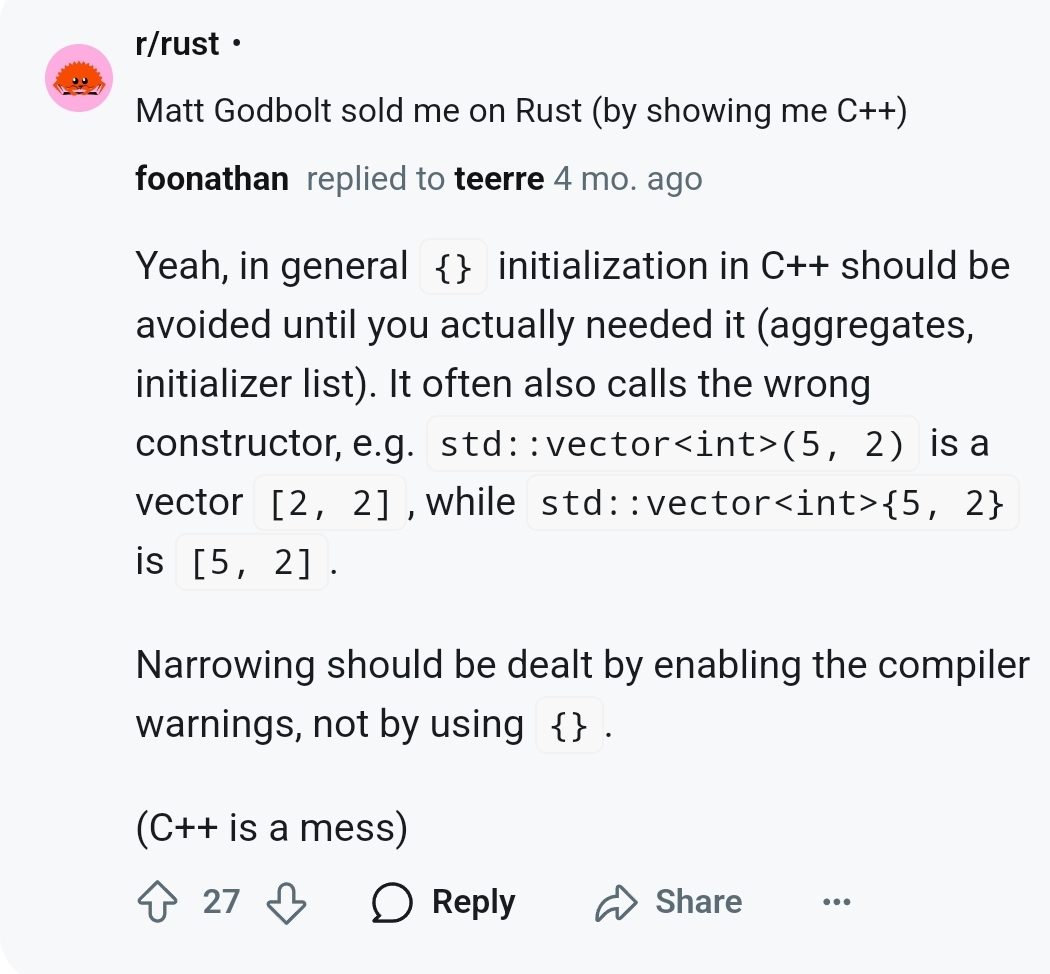Click the speech bubble reply icon
Image resolution: width=1050 pixels, height=974 pixels.
click(x=392, y=902)
